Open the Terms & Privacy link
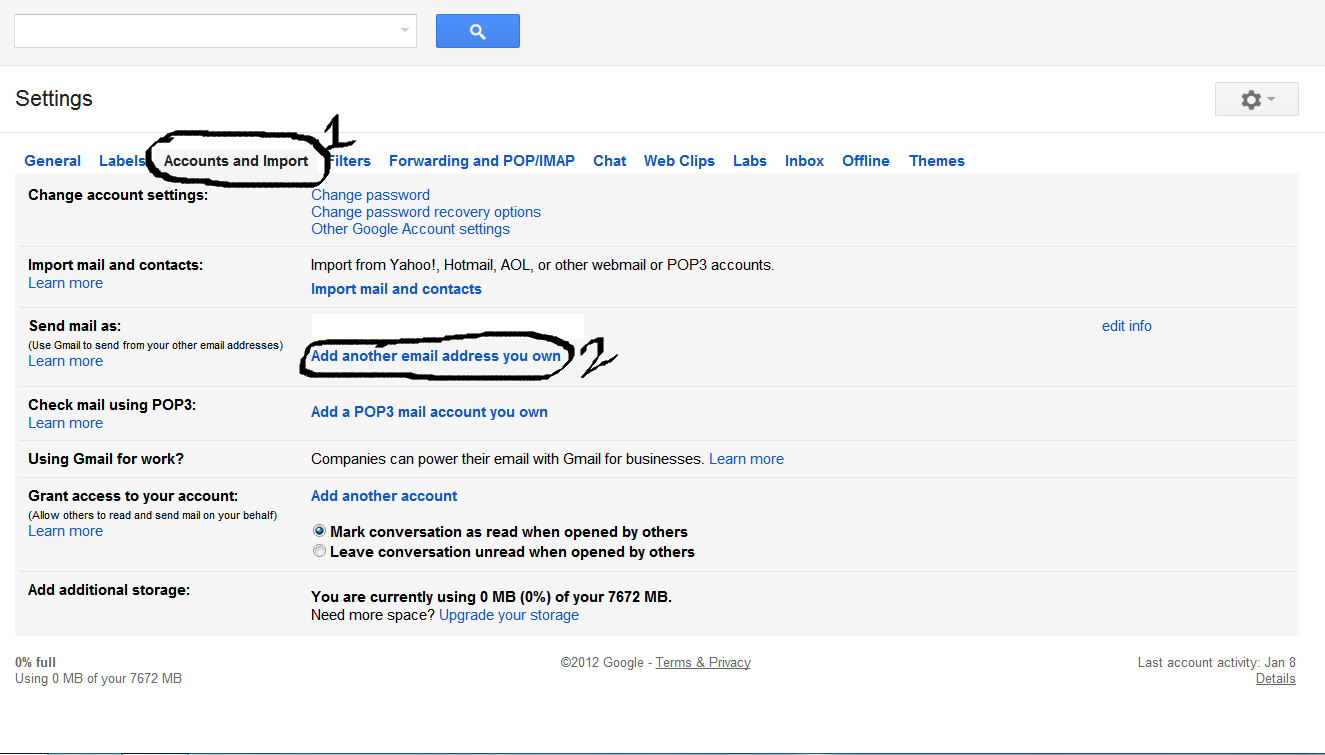This screenshot has width=1325, height=755. (x=703, y=662)
